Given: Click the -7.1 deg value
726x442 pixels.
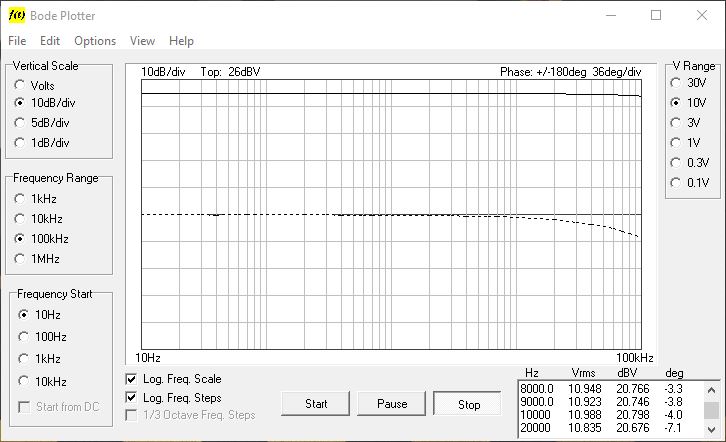Looking at the screenshot, I should pyautogui.click(x=673, y=428).
